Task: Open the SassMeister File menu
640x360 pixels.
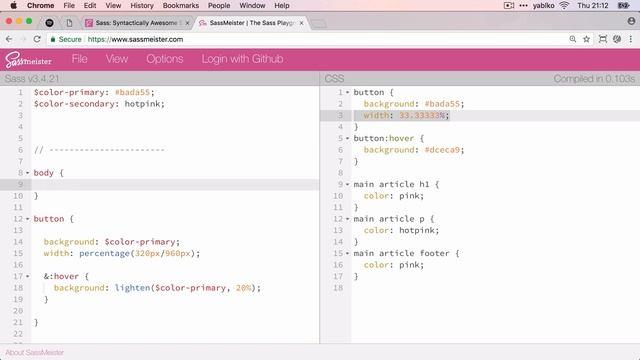Action: 79,59
